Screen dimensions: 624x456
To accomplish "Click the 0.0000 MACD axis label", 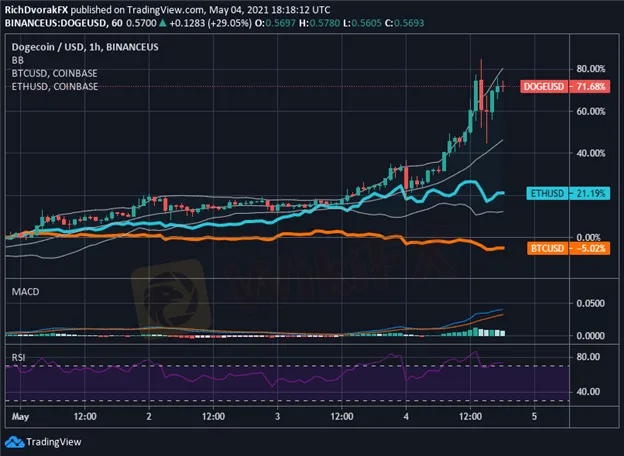I will pos(591,336).
